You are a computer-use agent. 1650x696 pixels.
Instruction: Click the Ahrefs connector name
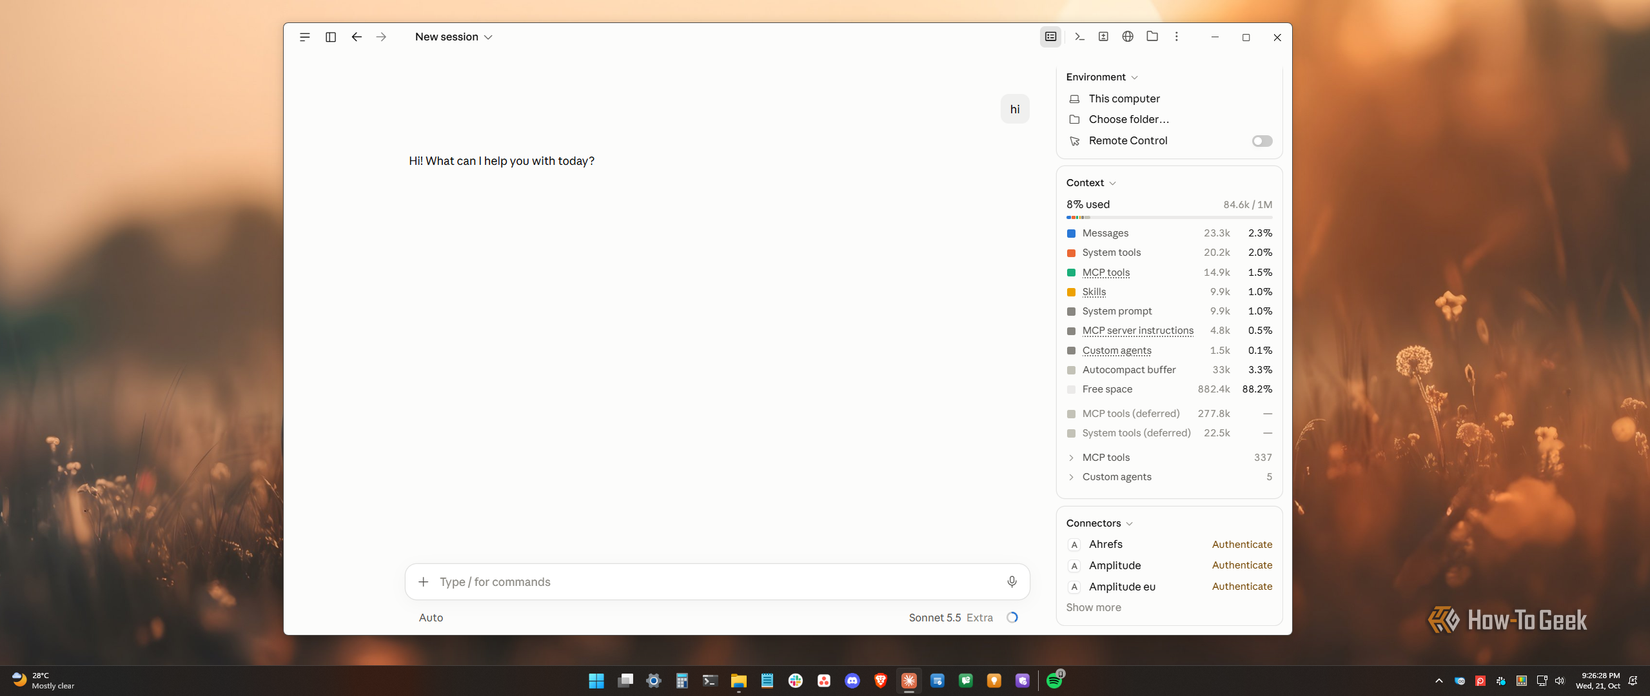click(x=1105, y=545)
